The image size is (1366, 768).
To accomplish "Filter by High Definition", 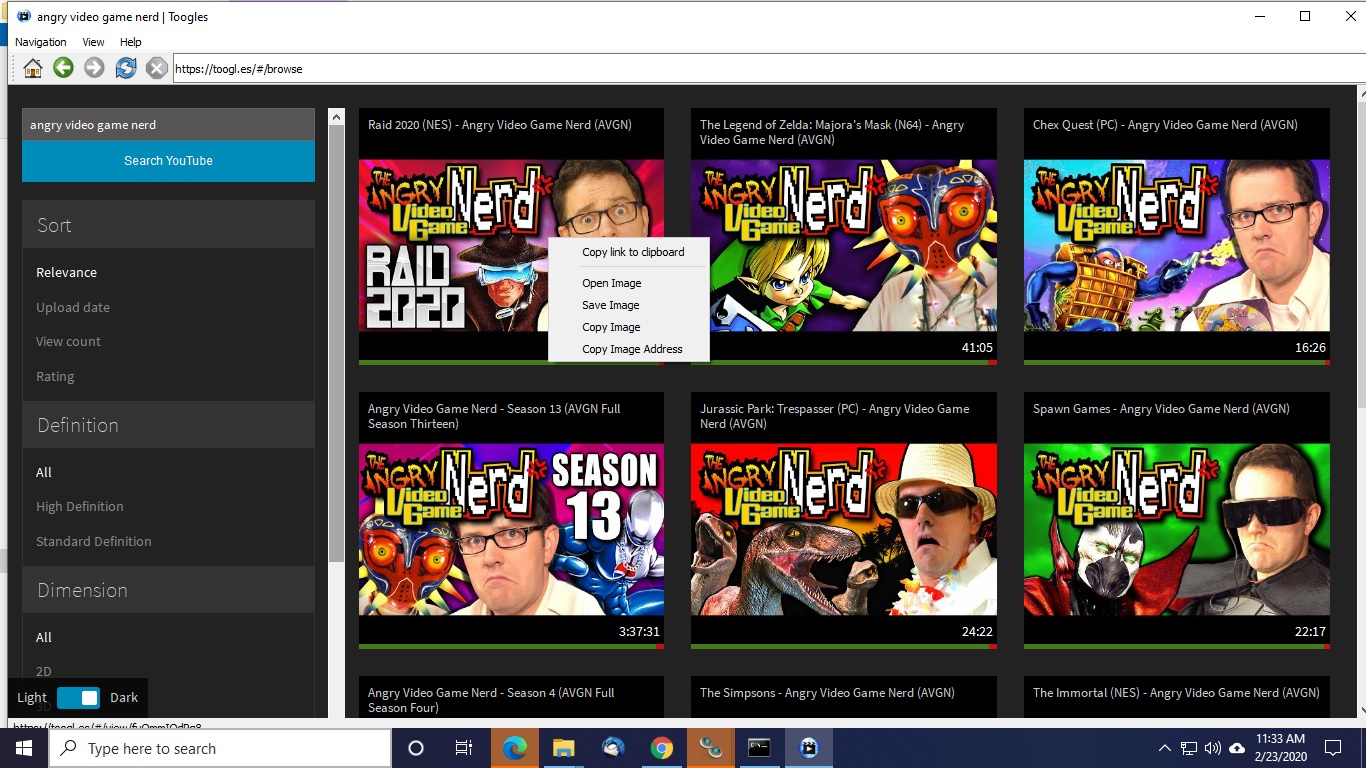I will point(80,506).
